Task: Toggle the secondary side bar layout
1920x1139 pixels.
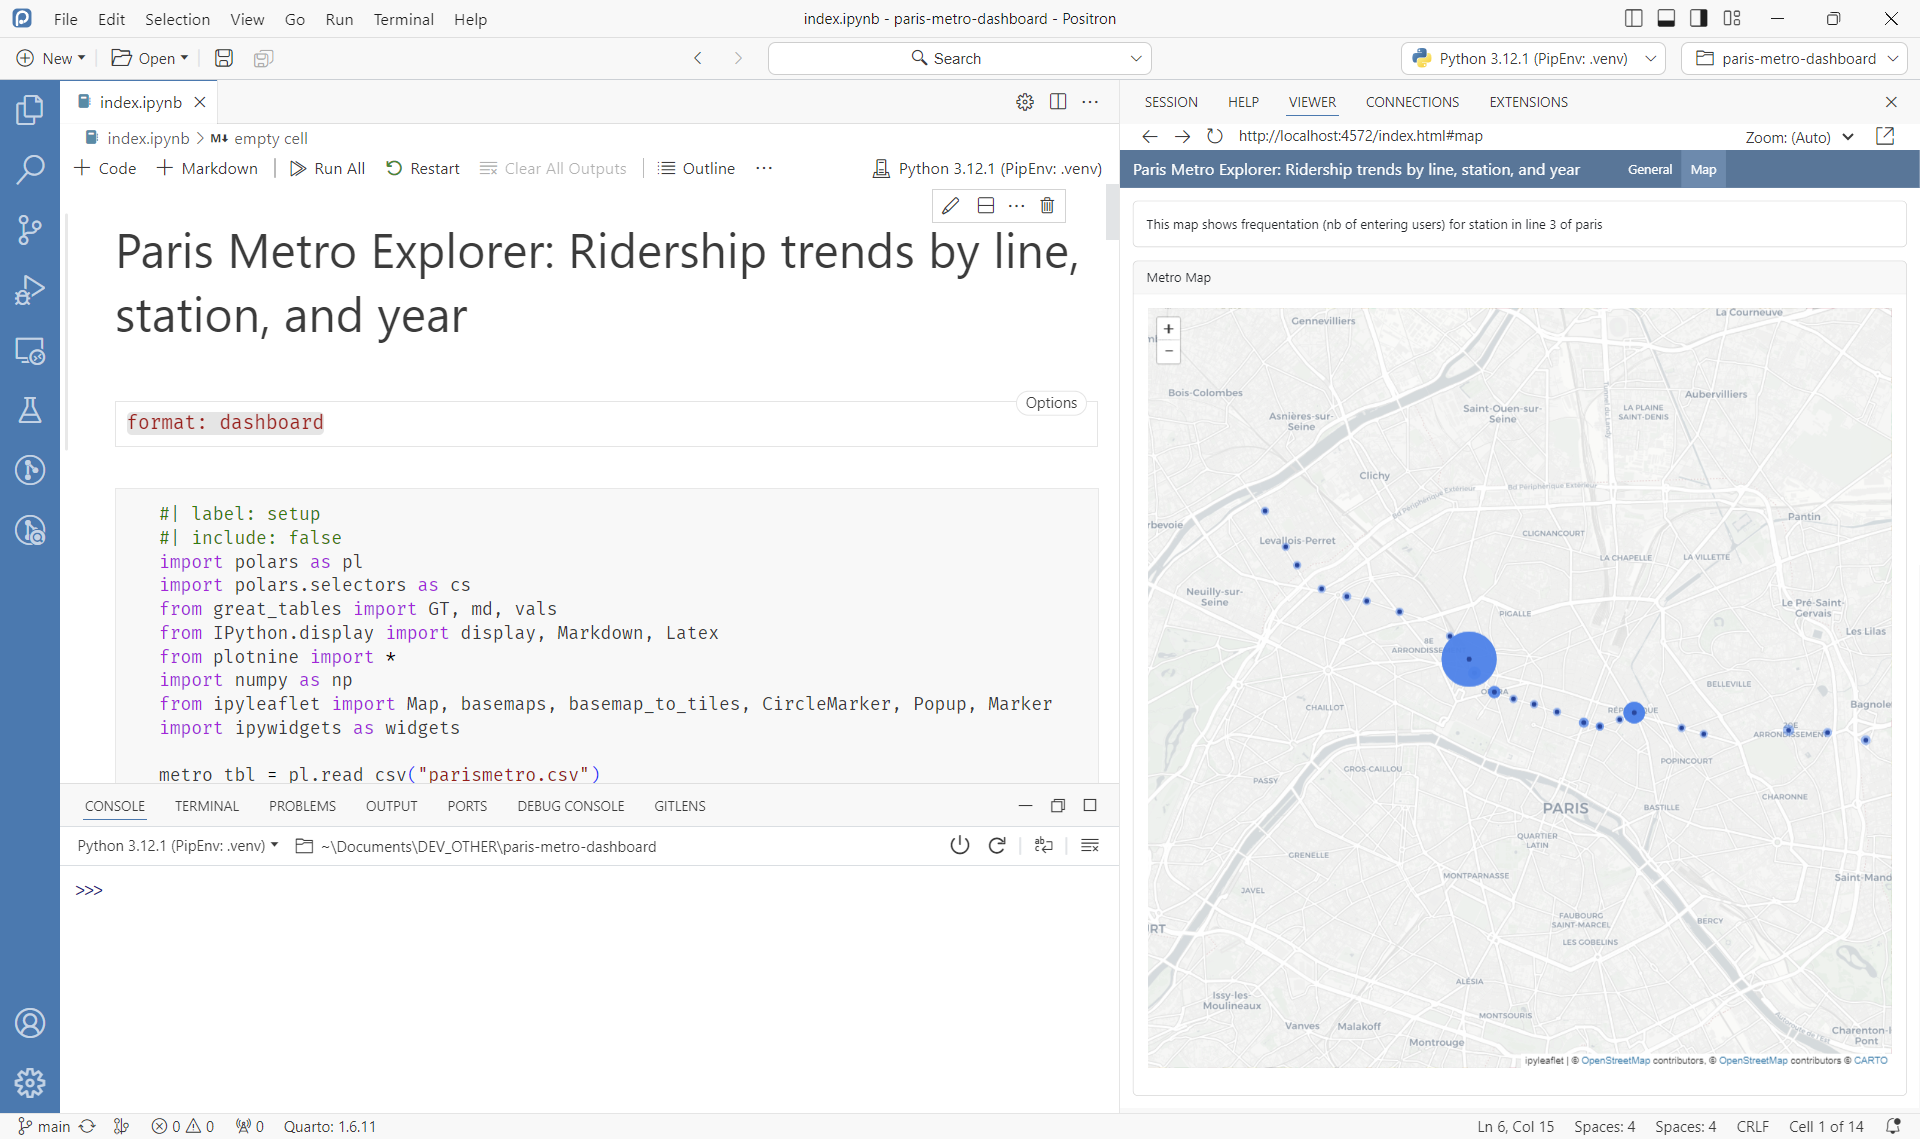Action: [1699, 18]
